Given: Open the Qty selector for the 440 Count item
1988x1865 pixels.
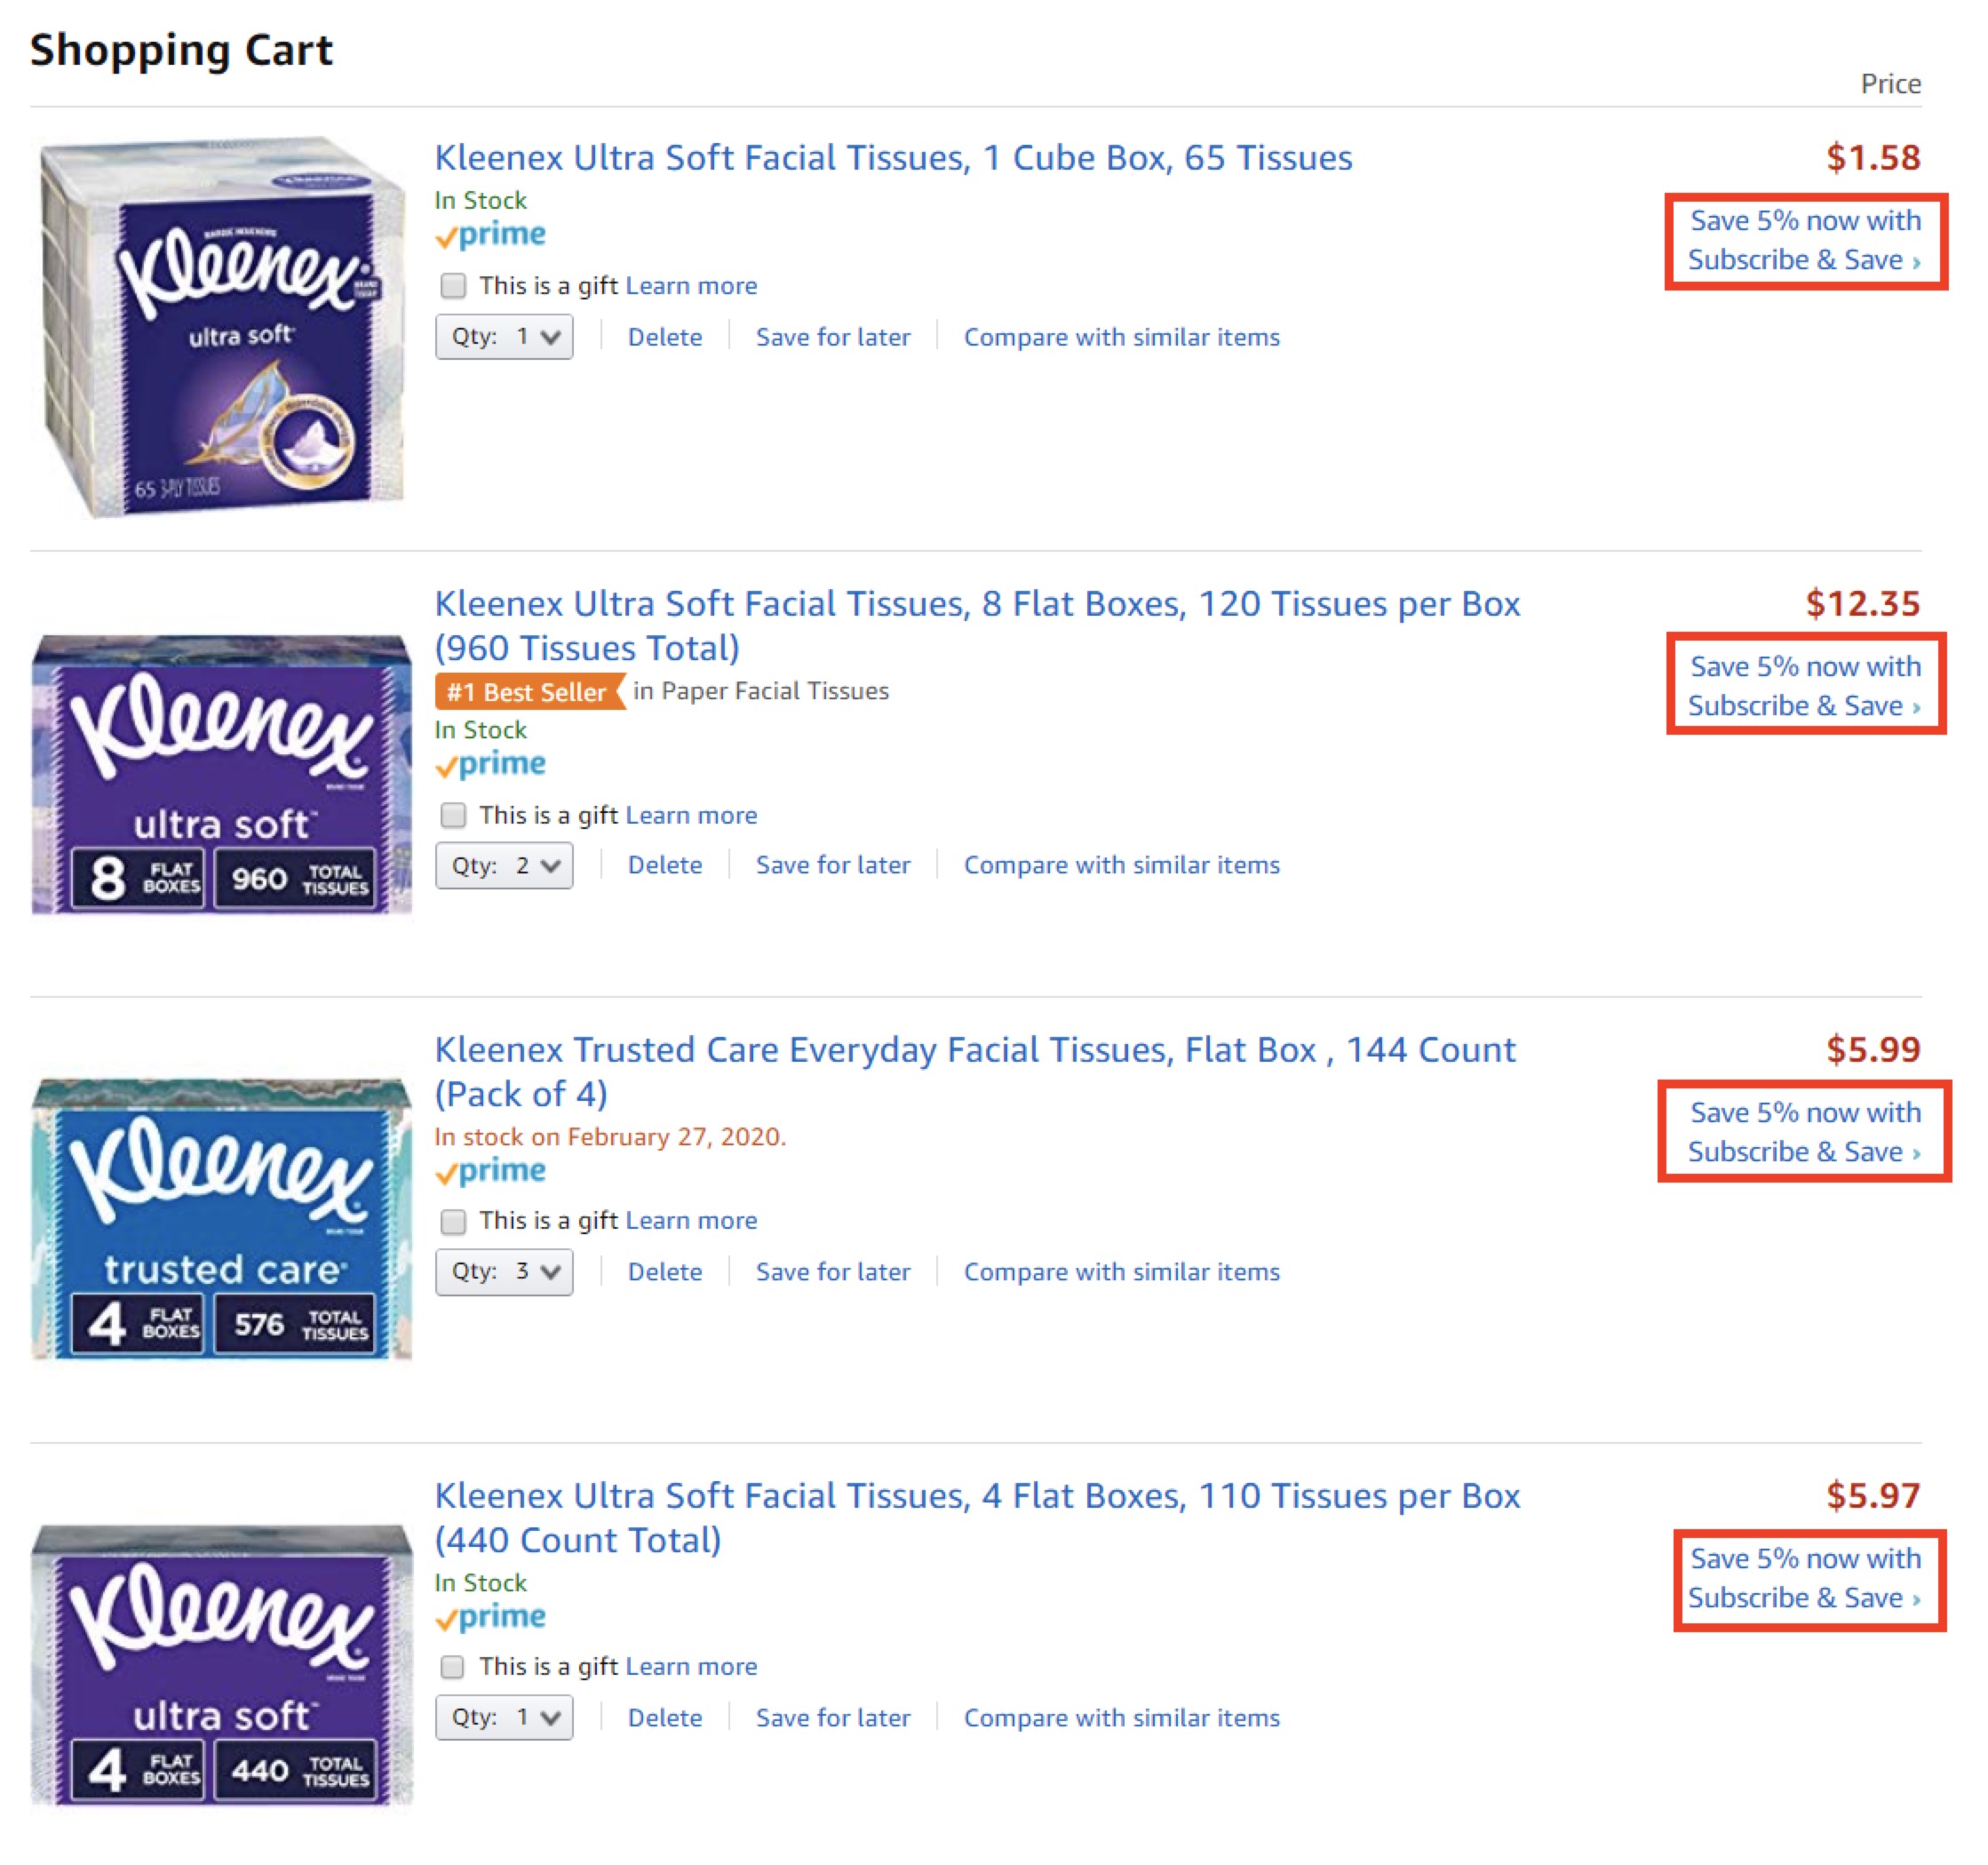Looking at the screenshot, I should tap(504, 1717).
